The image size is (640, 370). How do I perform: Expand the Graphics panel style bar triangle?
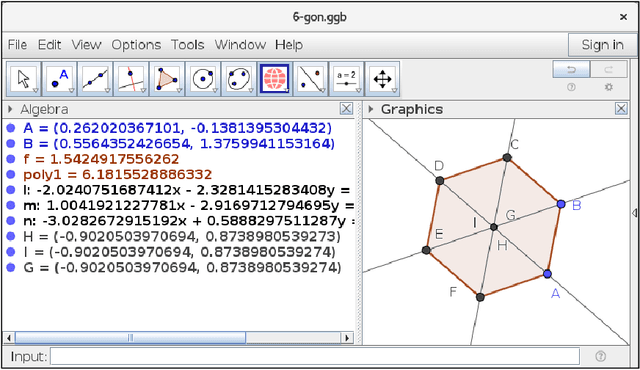(x=371, y=109)
